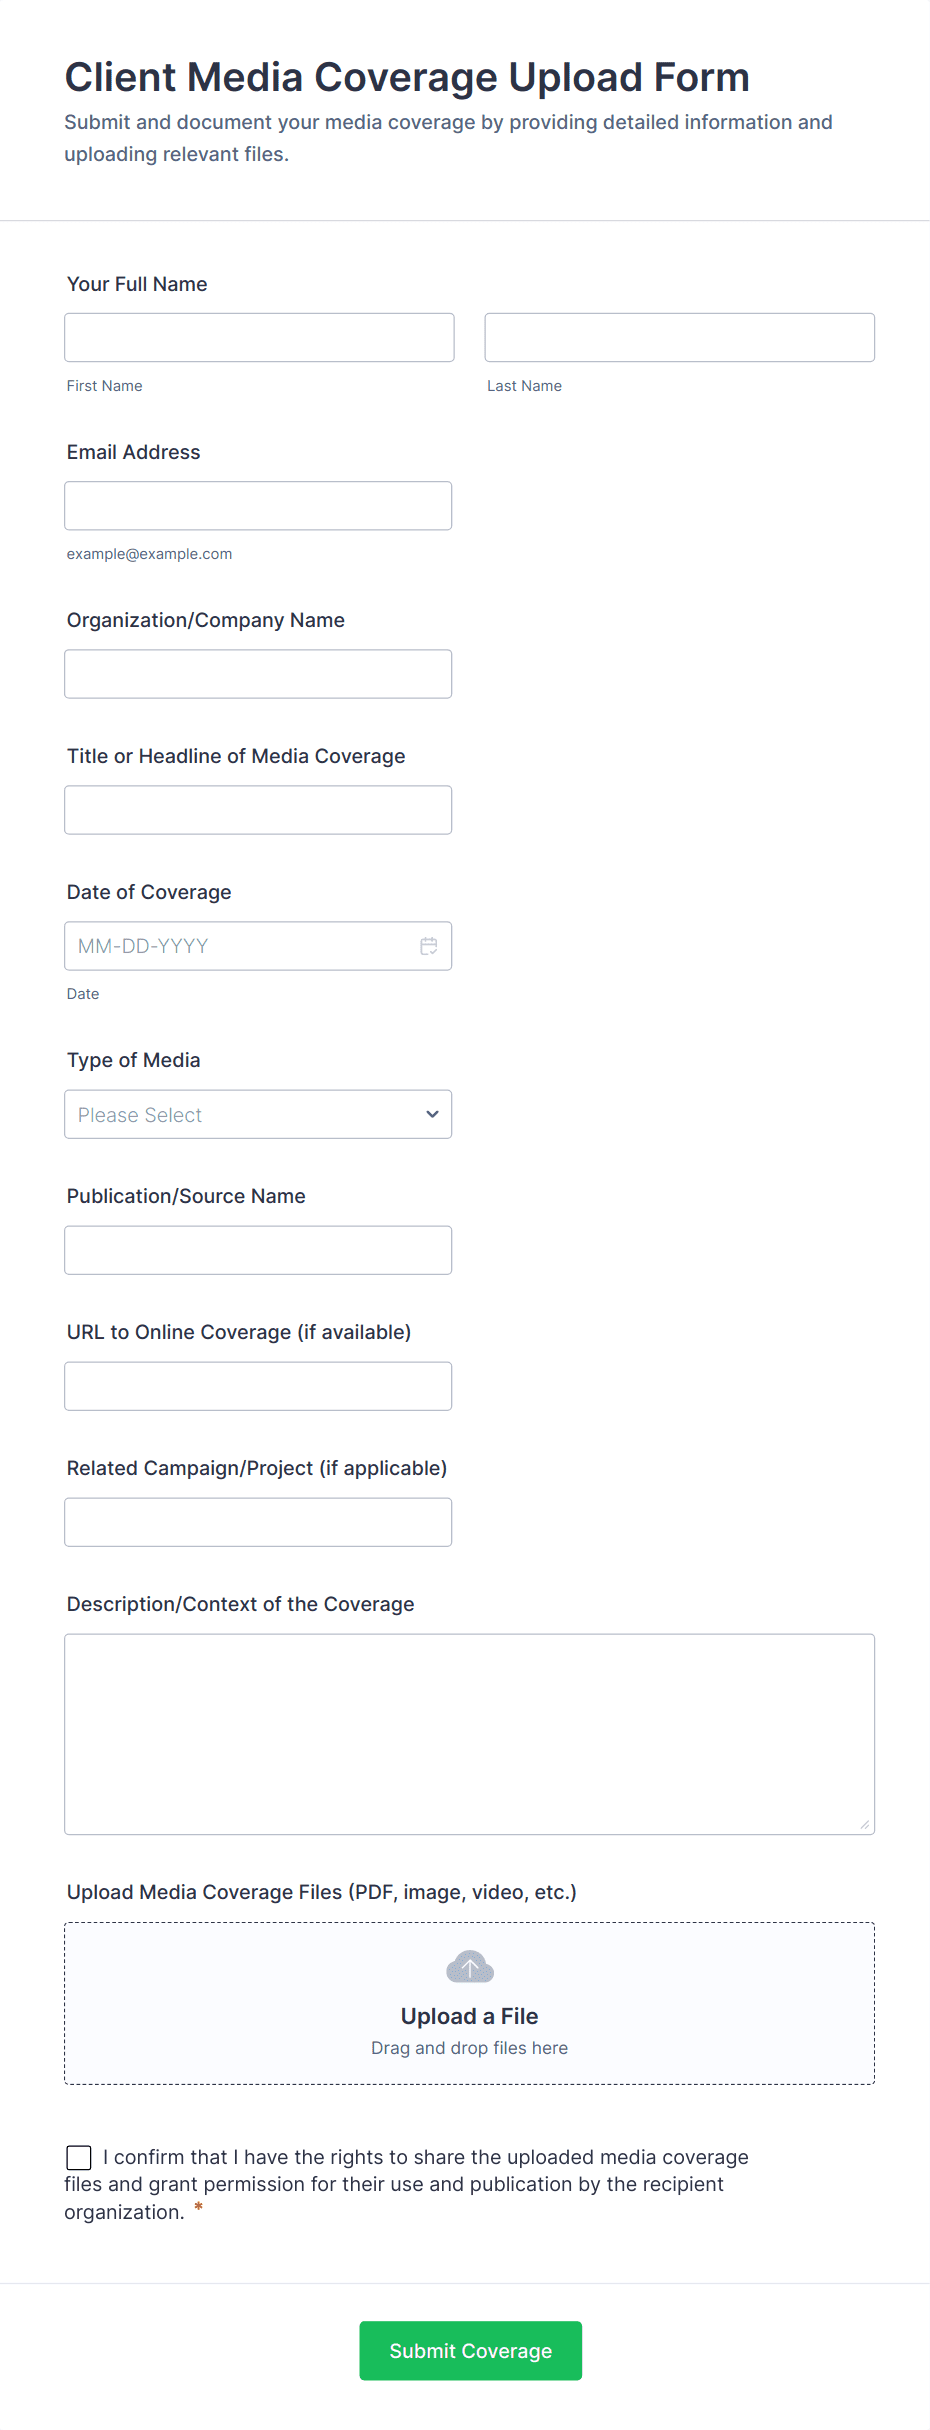
Task: Select the Related Campaign/Project field
Action: click(x=258, y=1522)
